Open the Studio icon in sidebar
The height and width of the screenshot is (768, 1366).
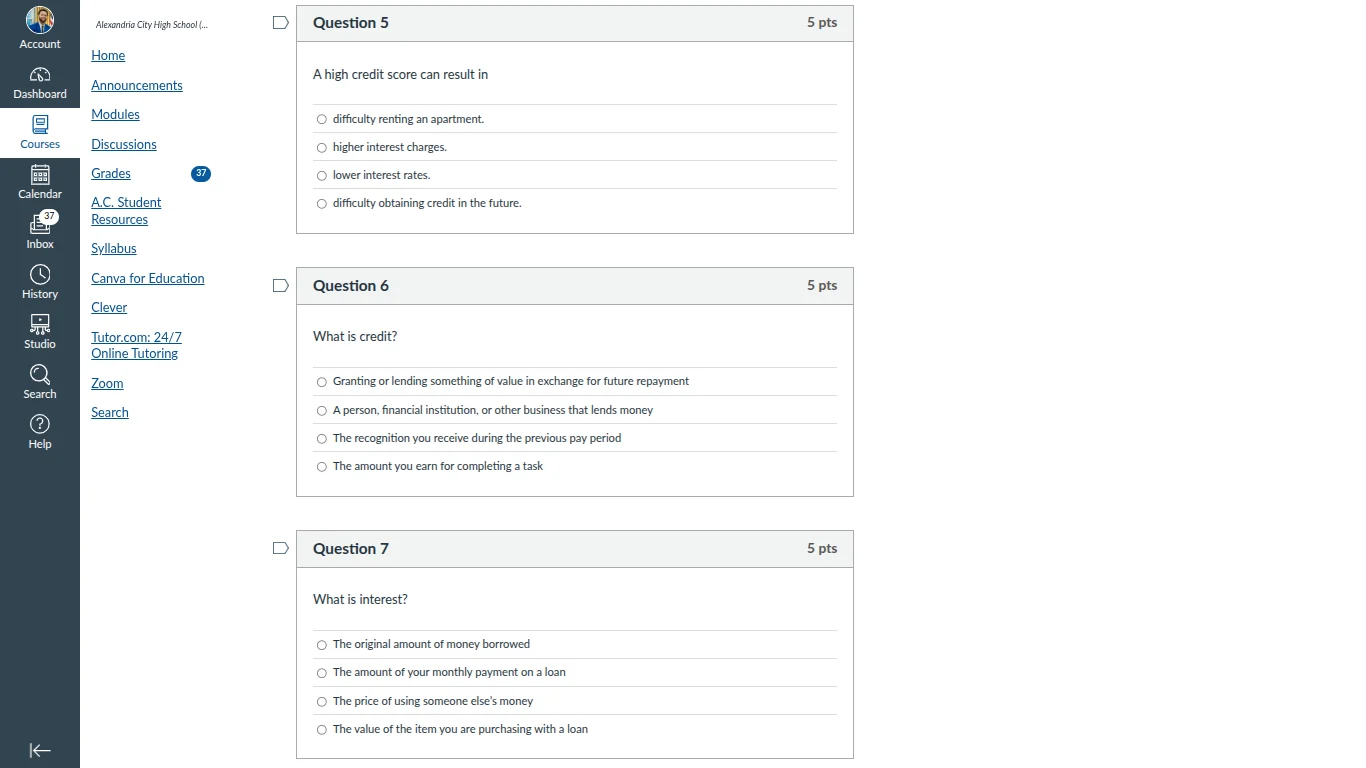(40, 324)
